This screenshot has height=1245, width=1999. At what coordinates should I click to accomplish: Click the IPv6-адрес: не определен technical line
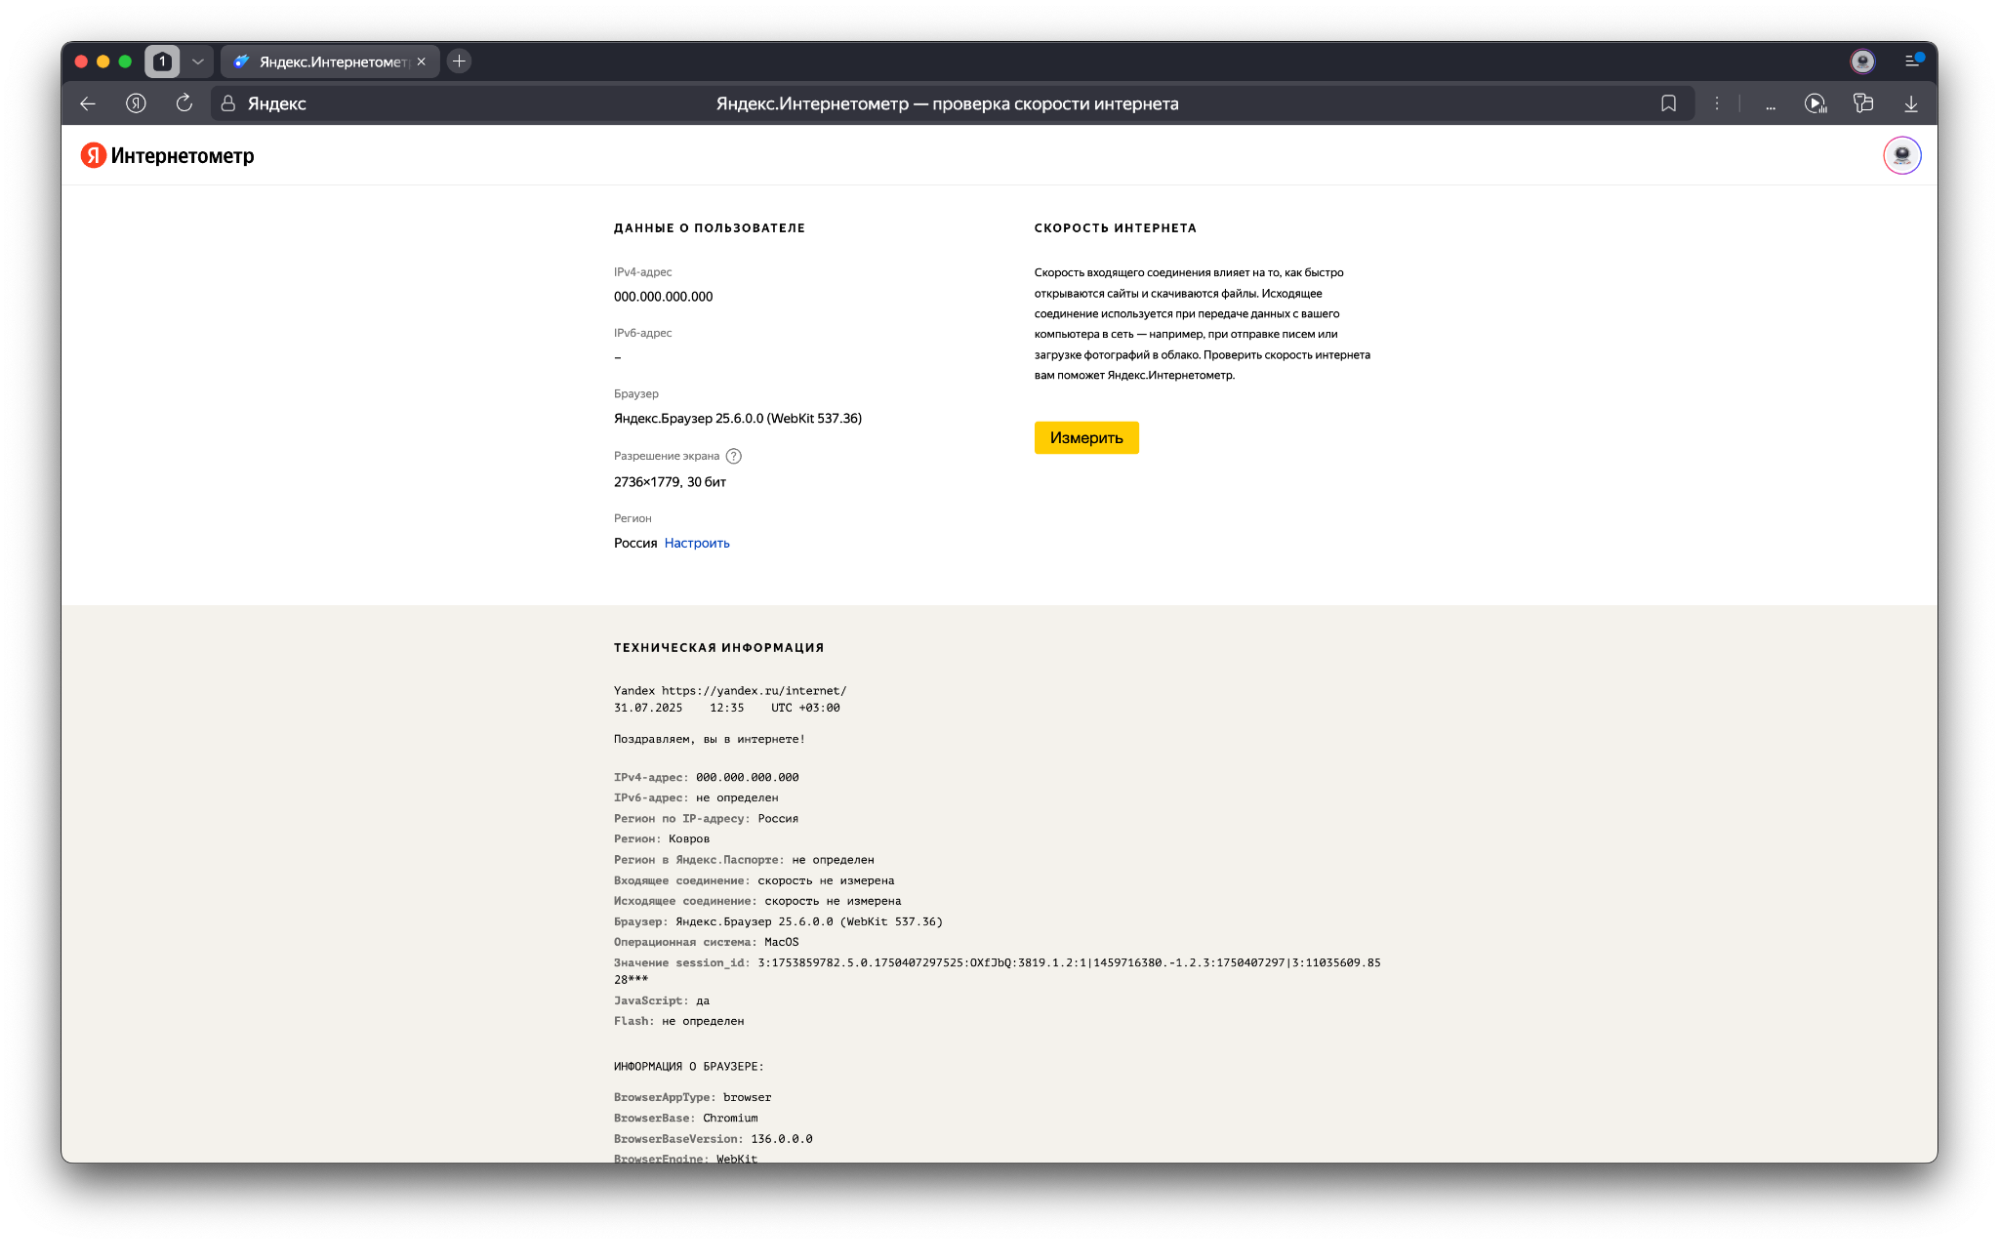point(696,798)
